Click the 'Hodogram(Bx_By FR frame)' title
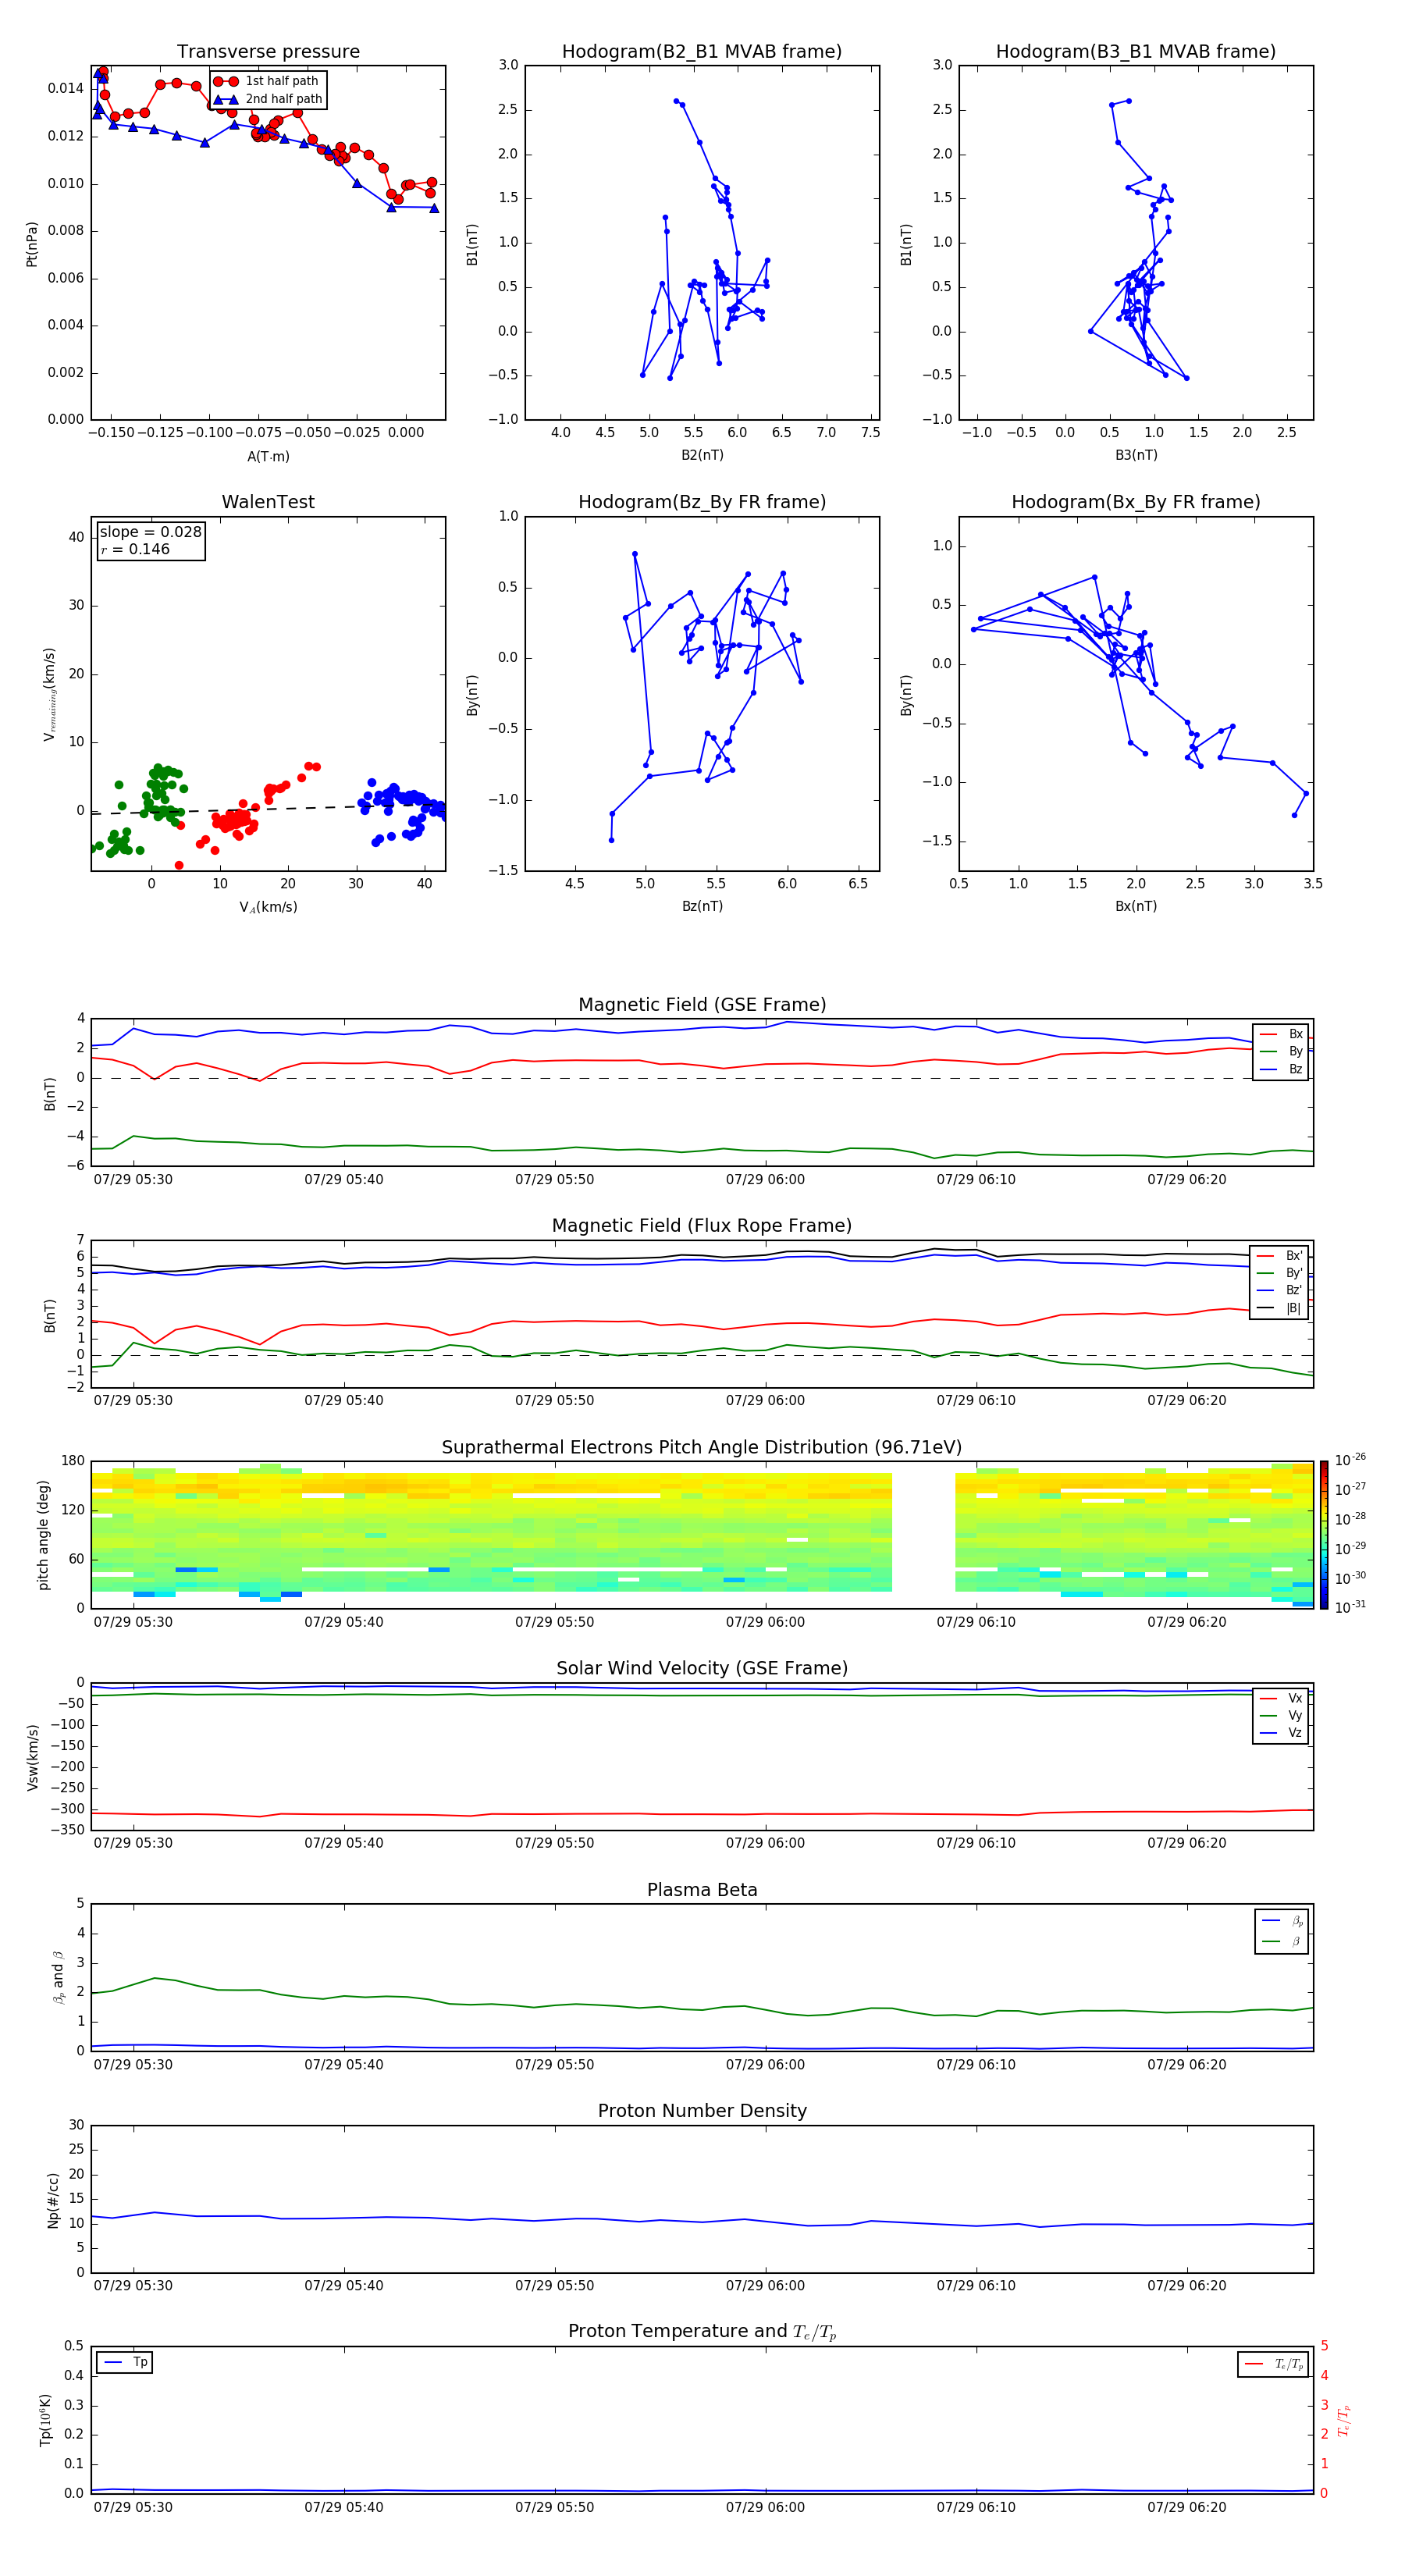This screenshot has width=1405, height=2576. 1136,502
